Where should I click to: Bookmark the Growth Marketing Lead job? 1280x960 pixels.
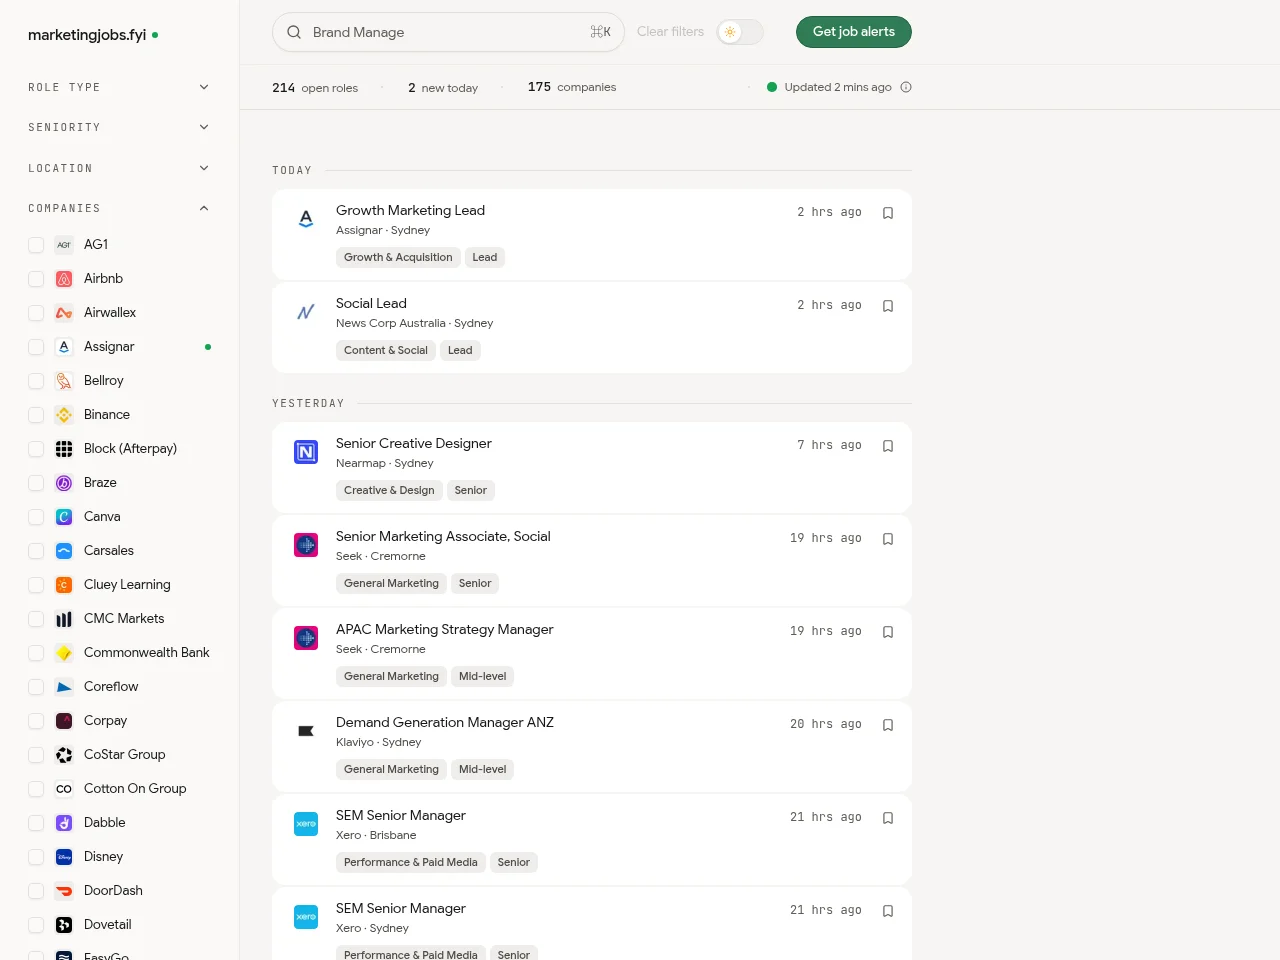click(x=888, y=213)
